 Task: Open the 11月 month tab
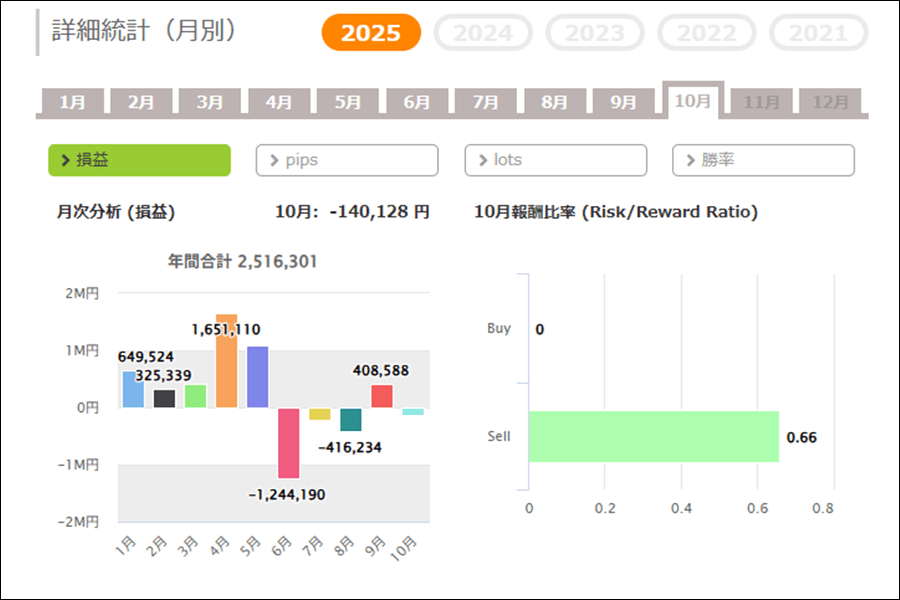tap(762, 102)
